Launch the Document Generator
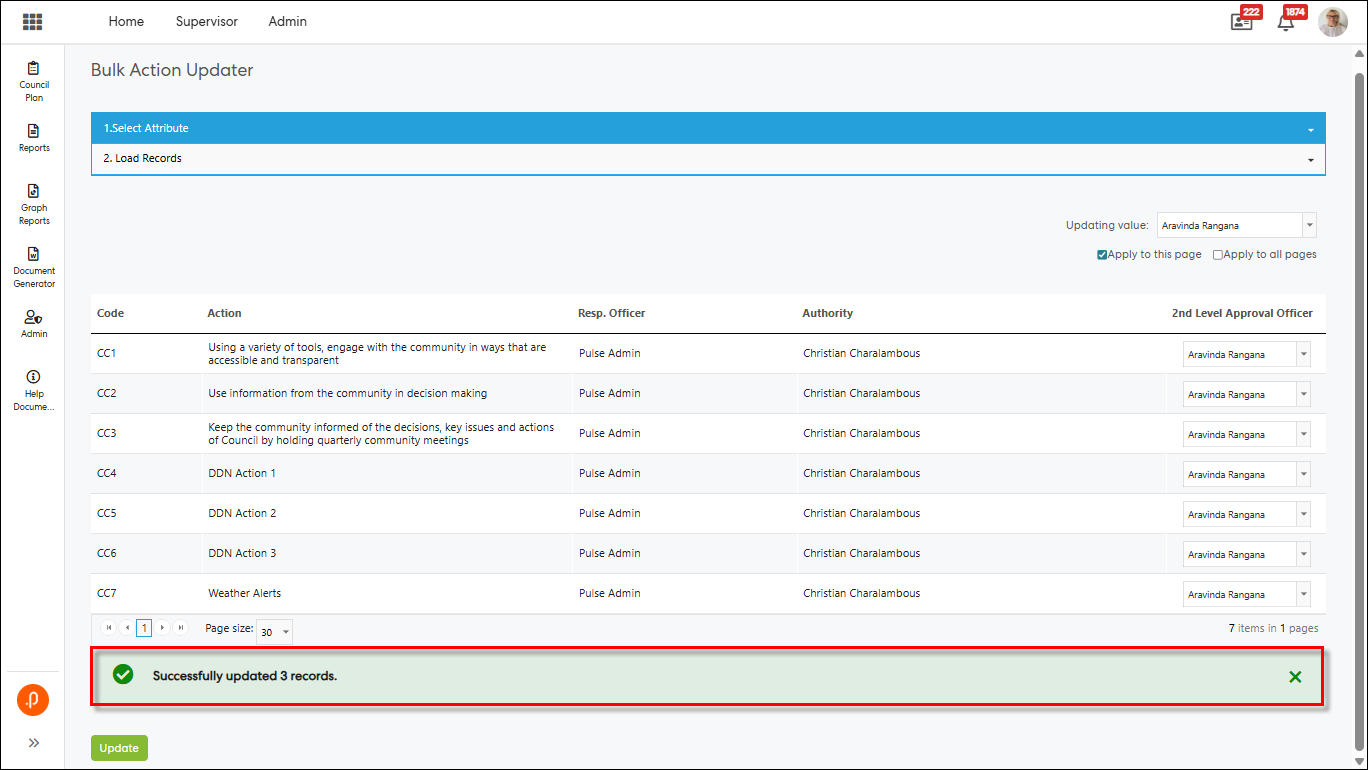This screenshot has height=770, width=1368. (x=34, y=267)
